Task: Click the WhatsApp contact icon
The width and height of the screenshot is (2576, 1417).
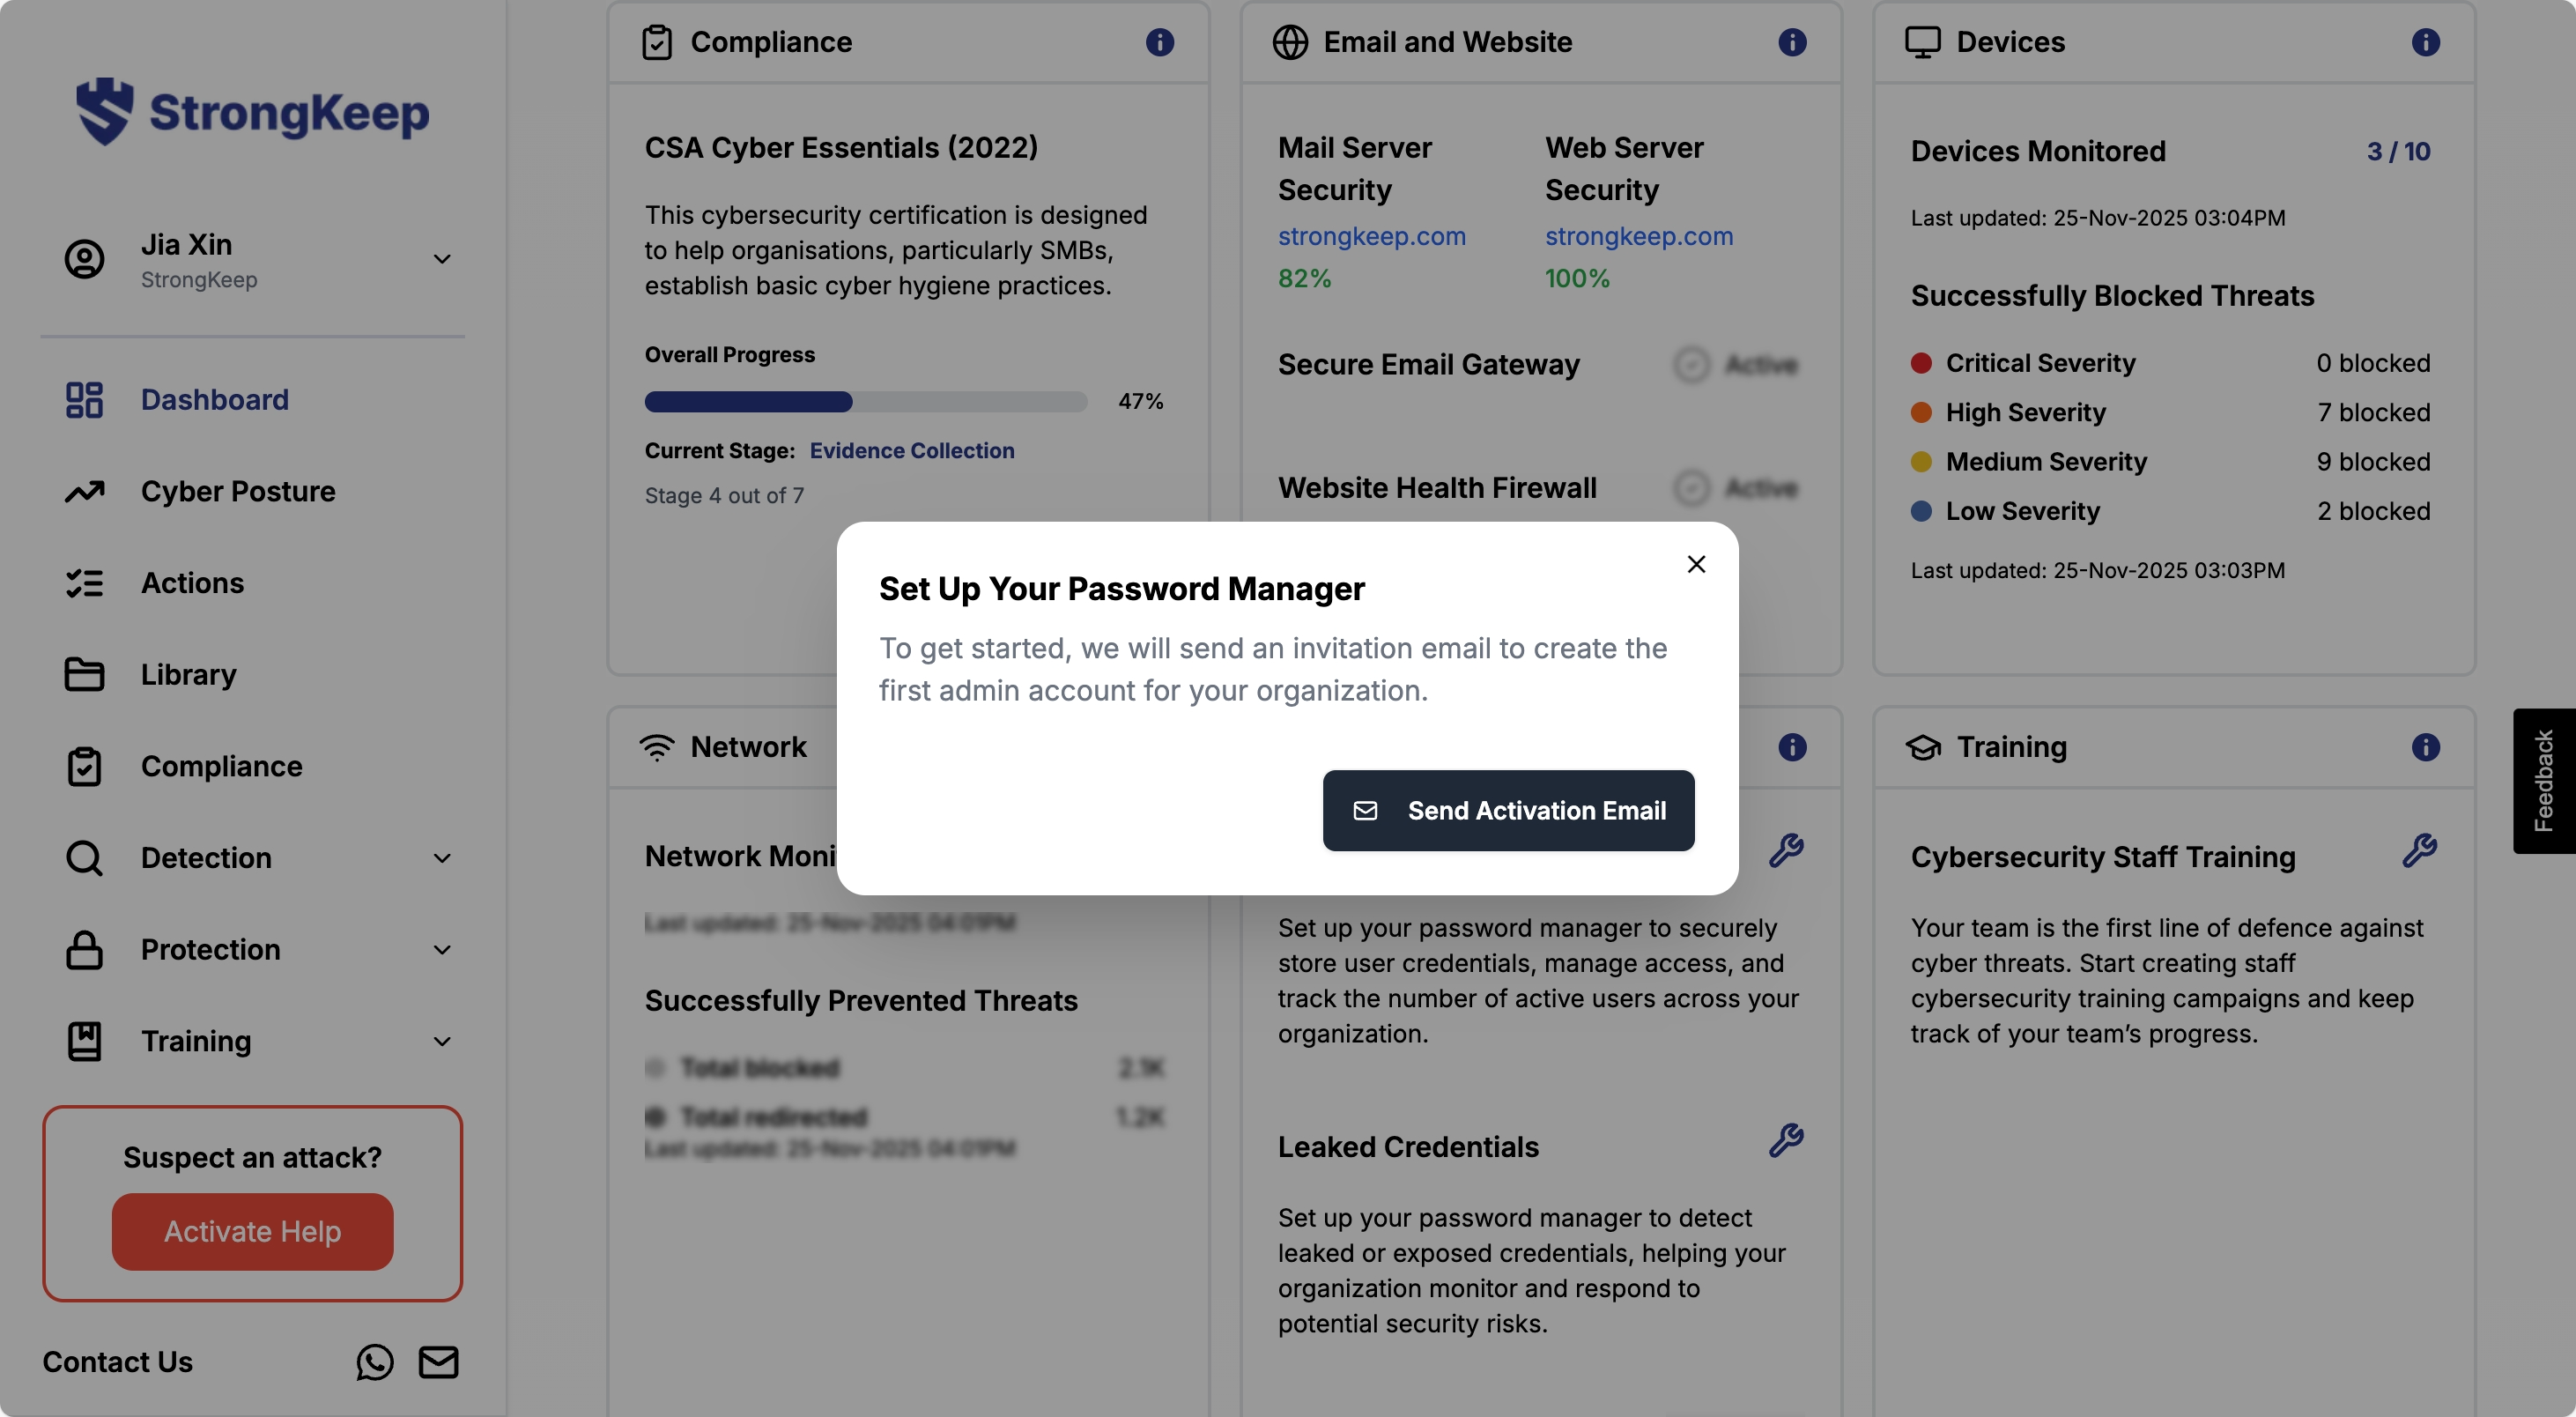Action: coord(374,1362)
